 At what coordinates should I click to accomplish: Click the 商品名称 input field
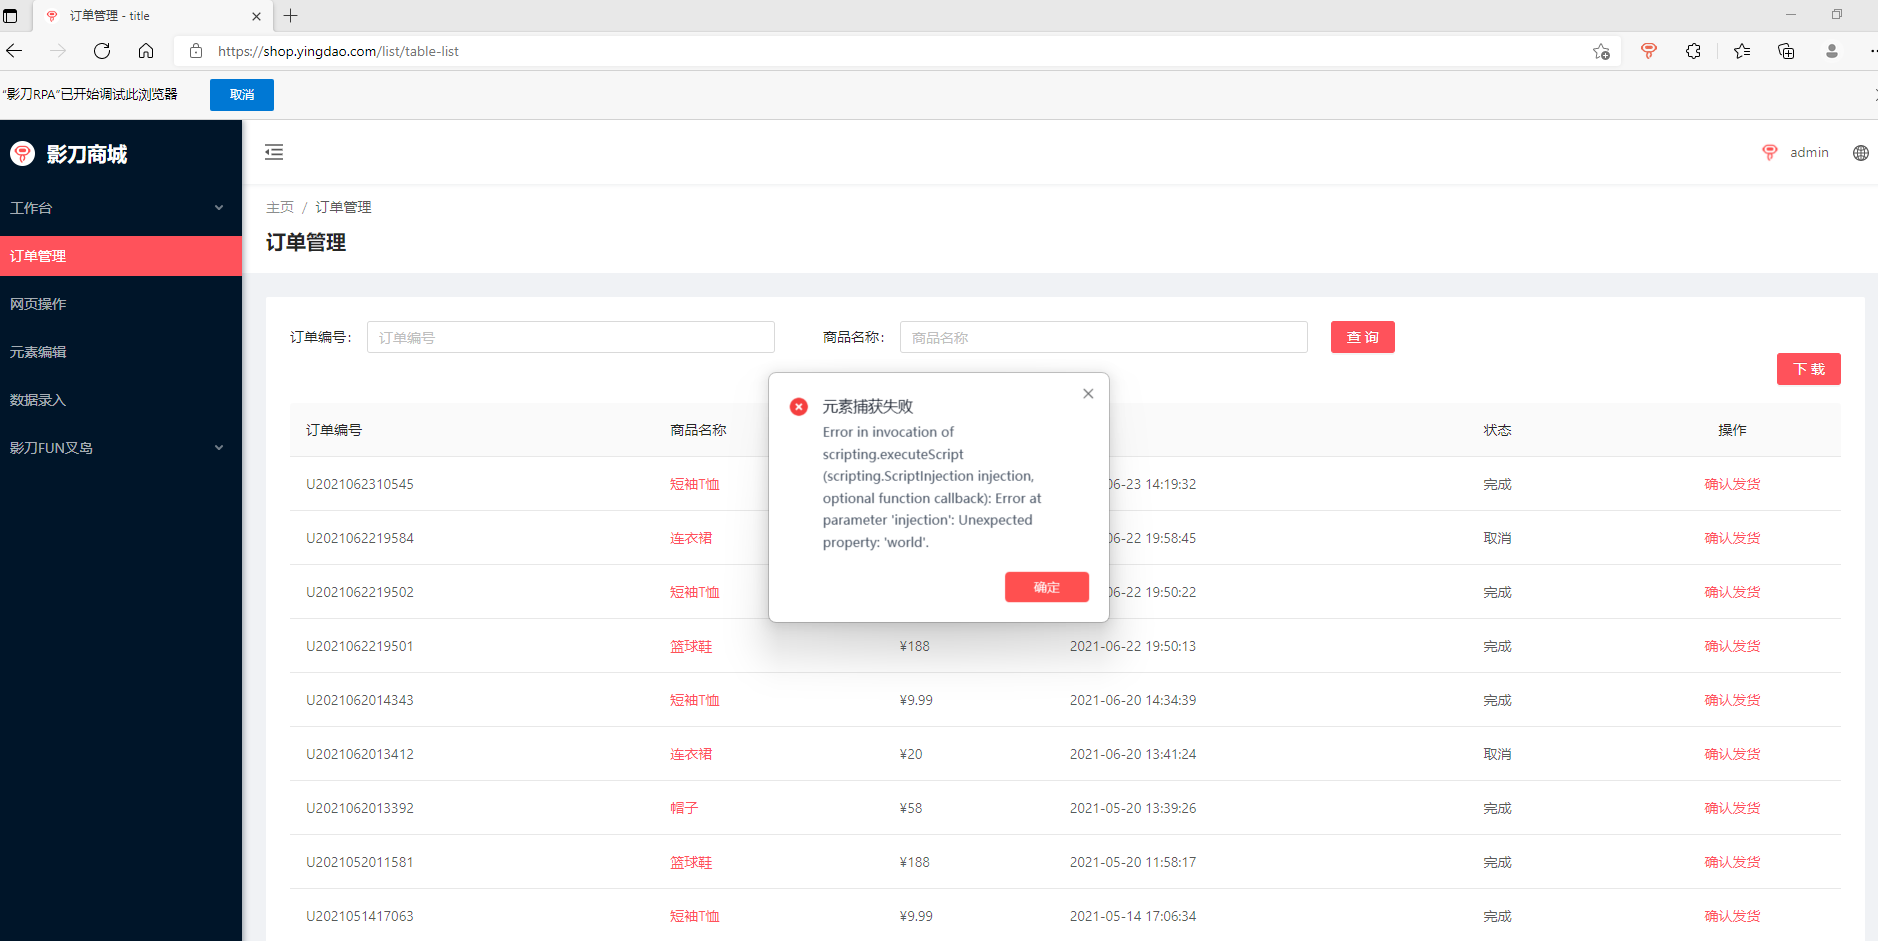1104,337
